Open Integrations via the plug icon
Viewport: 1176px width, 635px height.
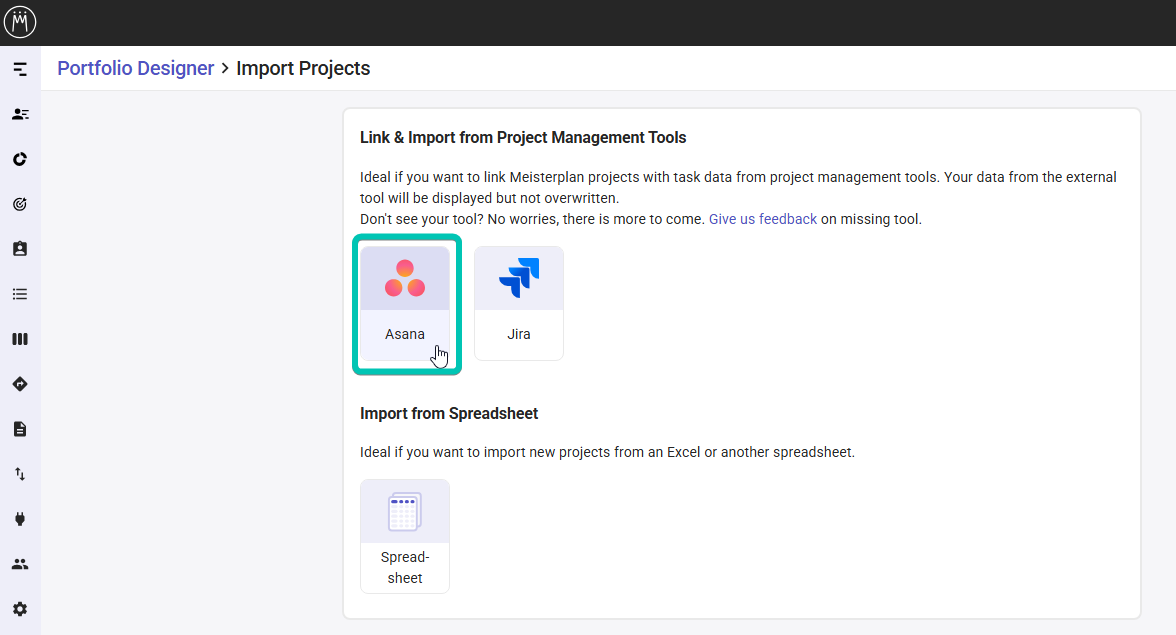click(20, 518)
